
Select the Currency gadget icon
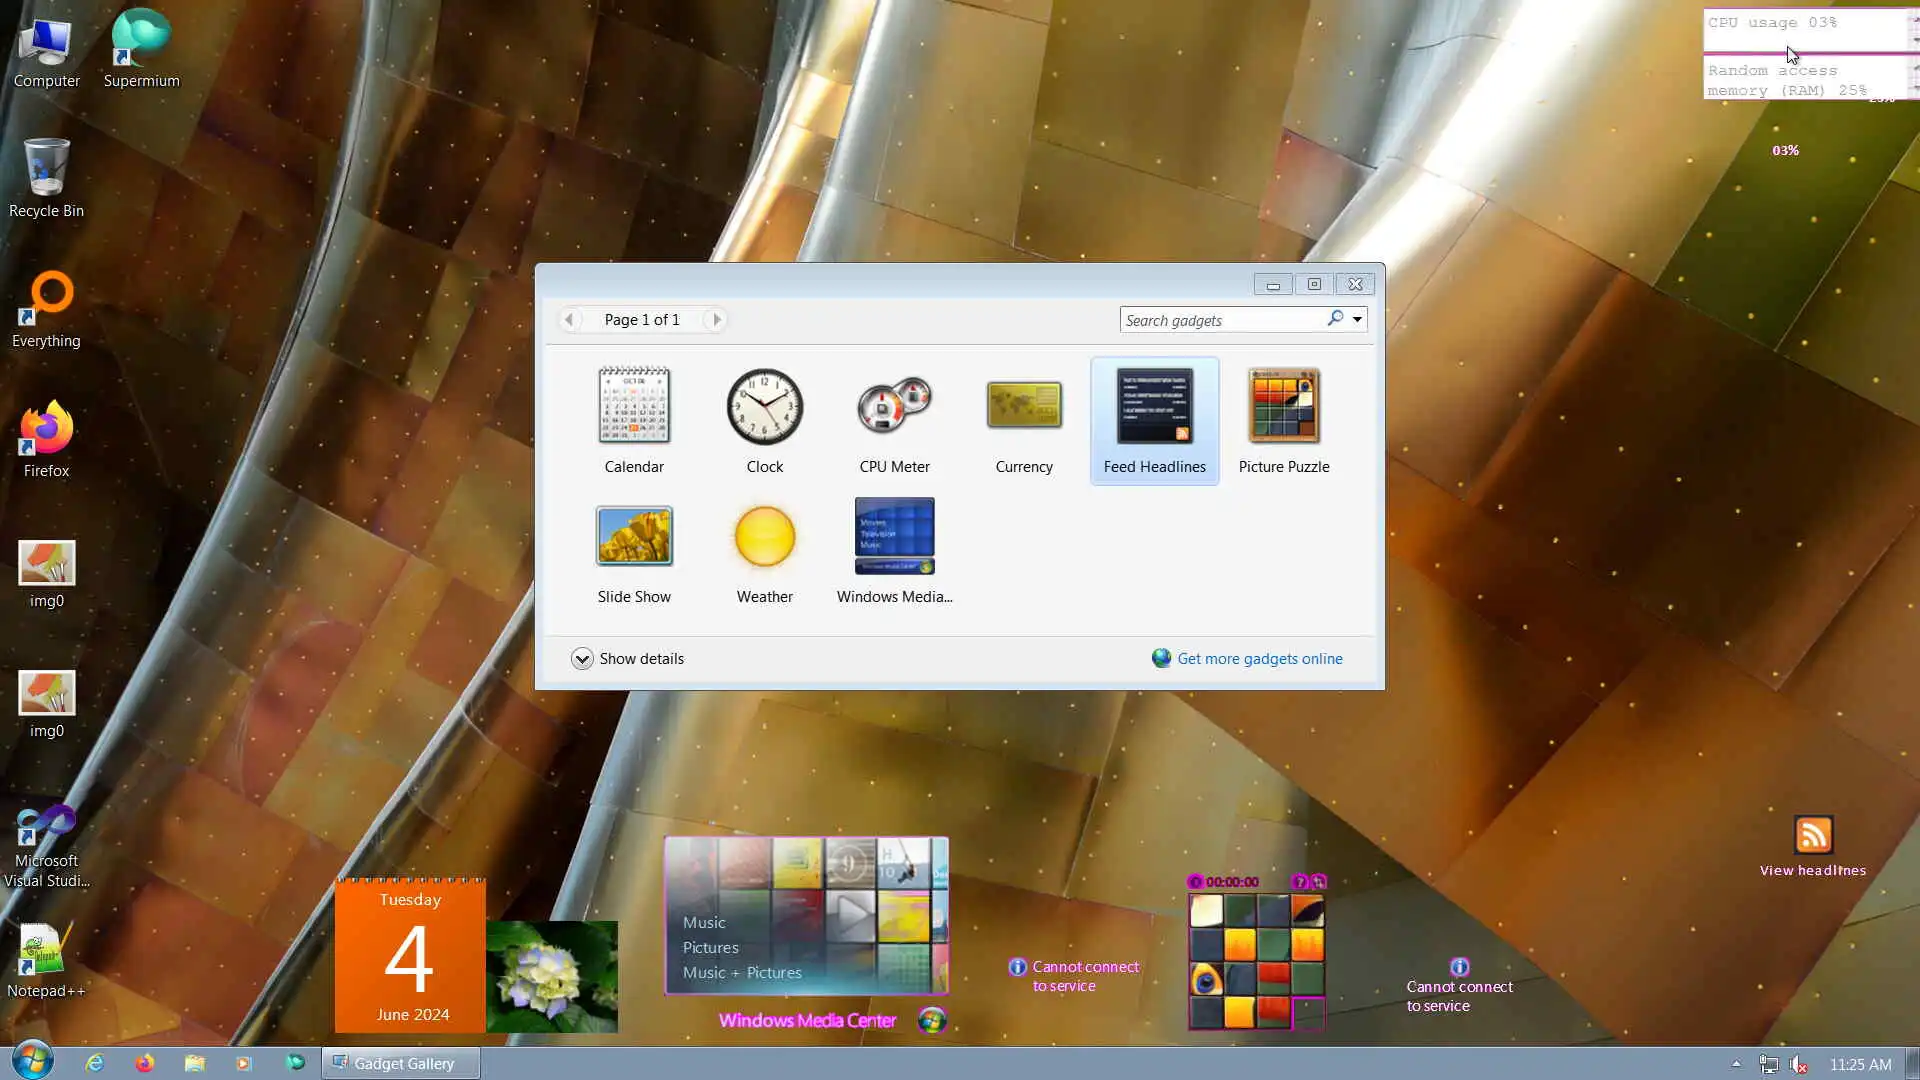[1024, 406]
